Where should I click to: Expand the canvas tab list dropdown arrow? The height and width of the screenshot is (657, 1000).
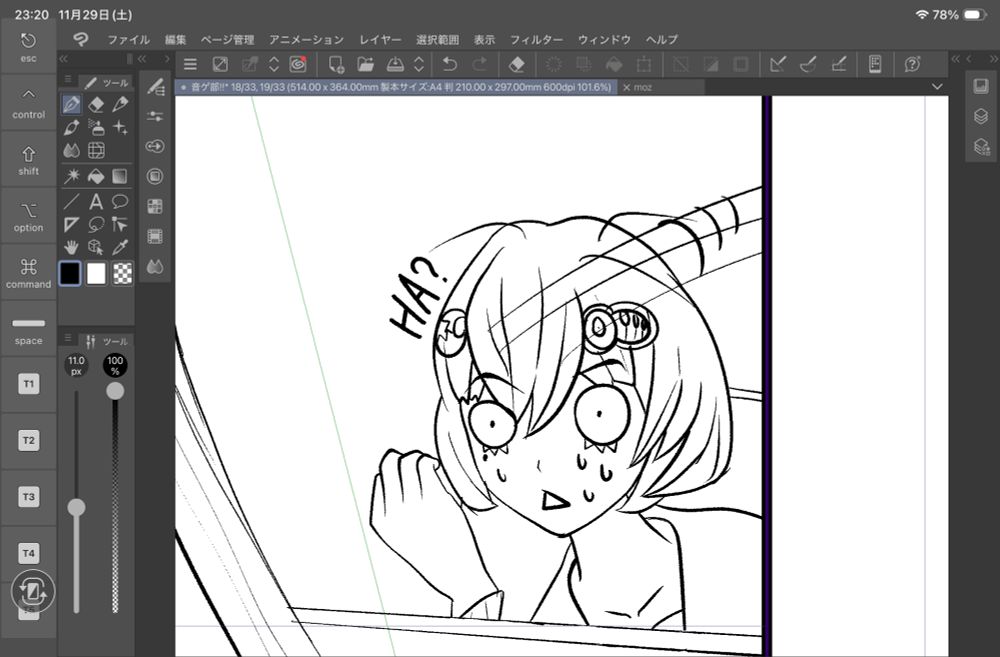tap(937, 87)
